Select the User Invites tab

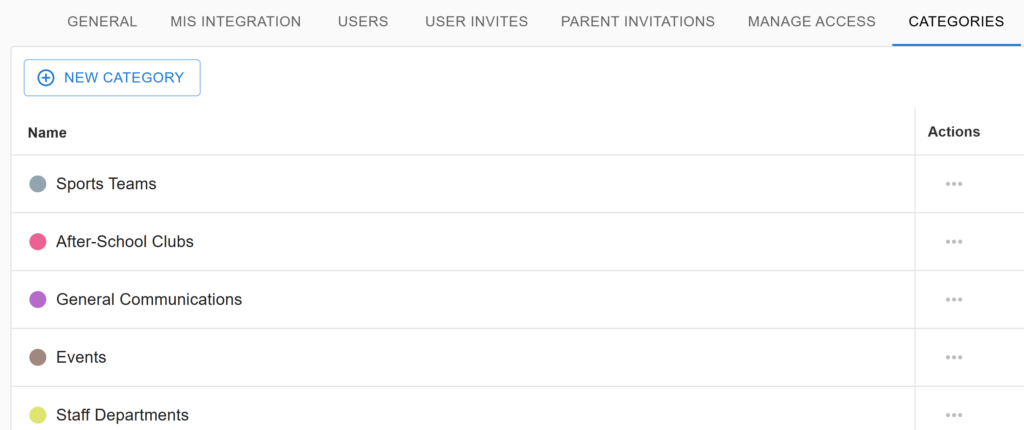point(477,22)
